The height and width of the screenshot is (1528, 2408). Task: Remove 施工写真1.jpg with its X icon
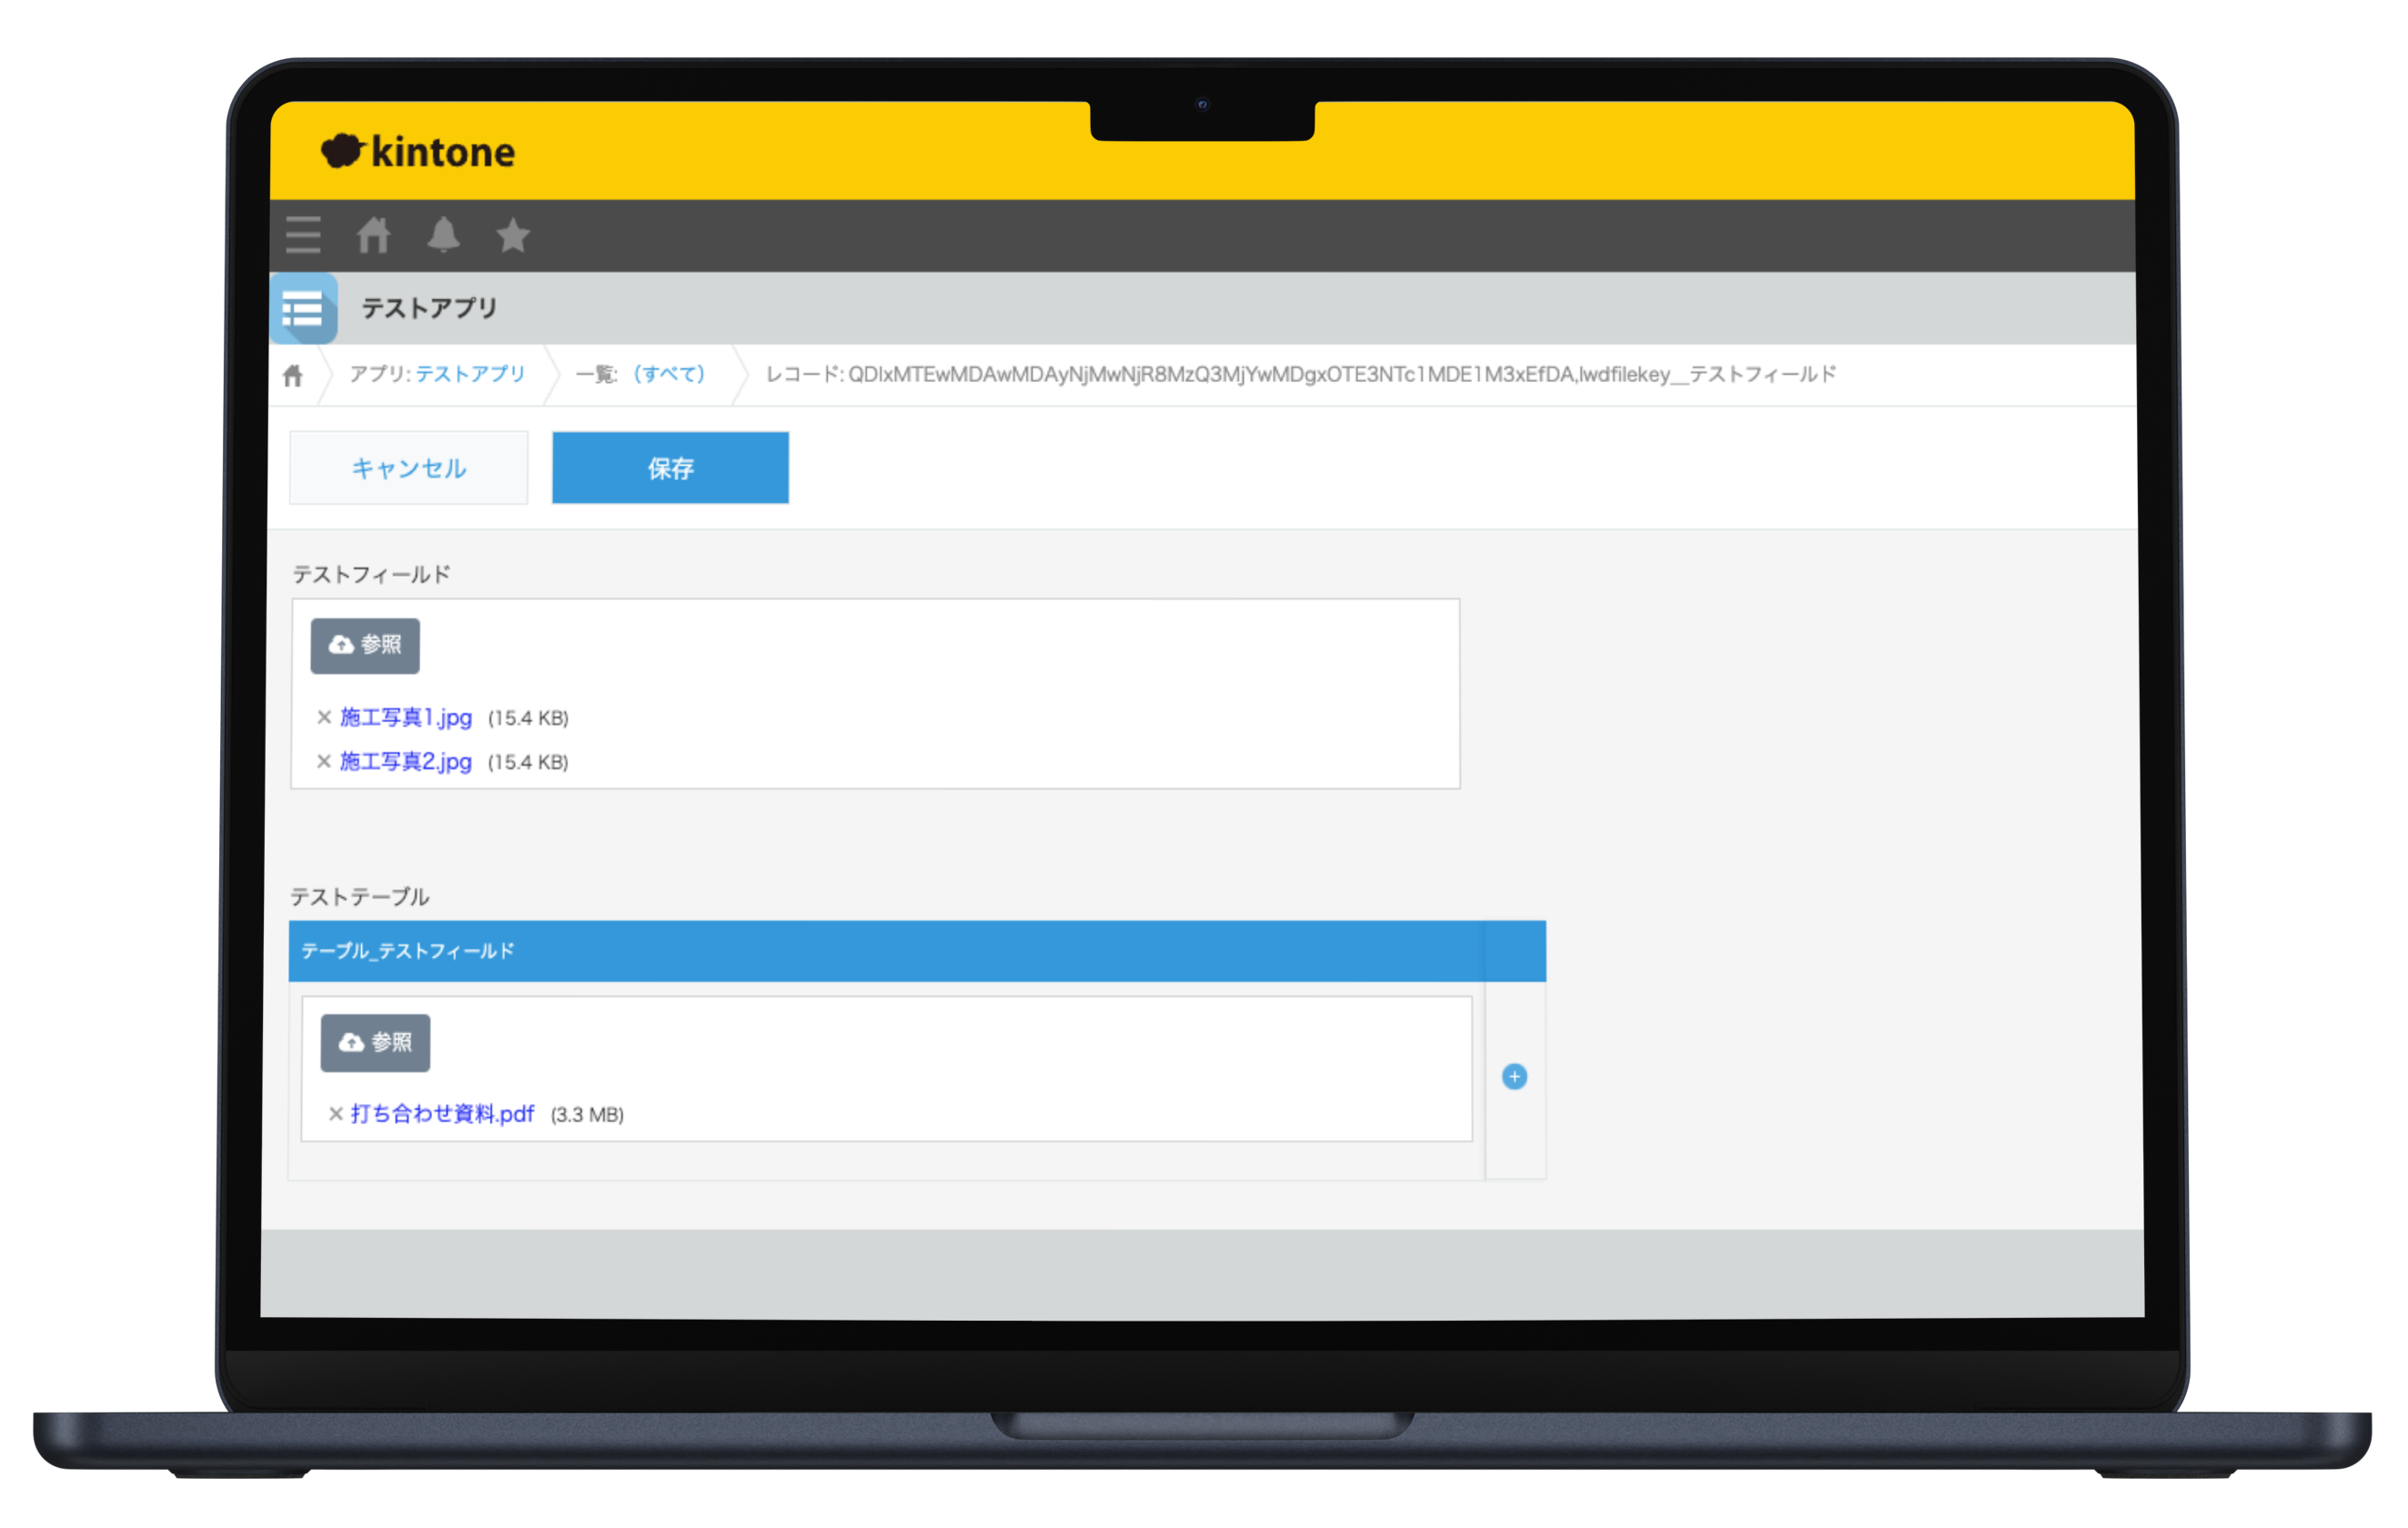pos(324,717)
